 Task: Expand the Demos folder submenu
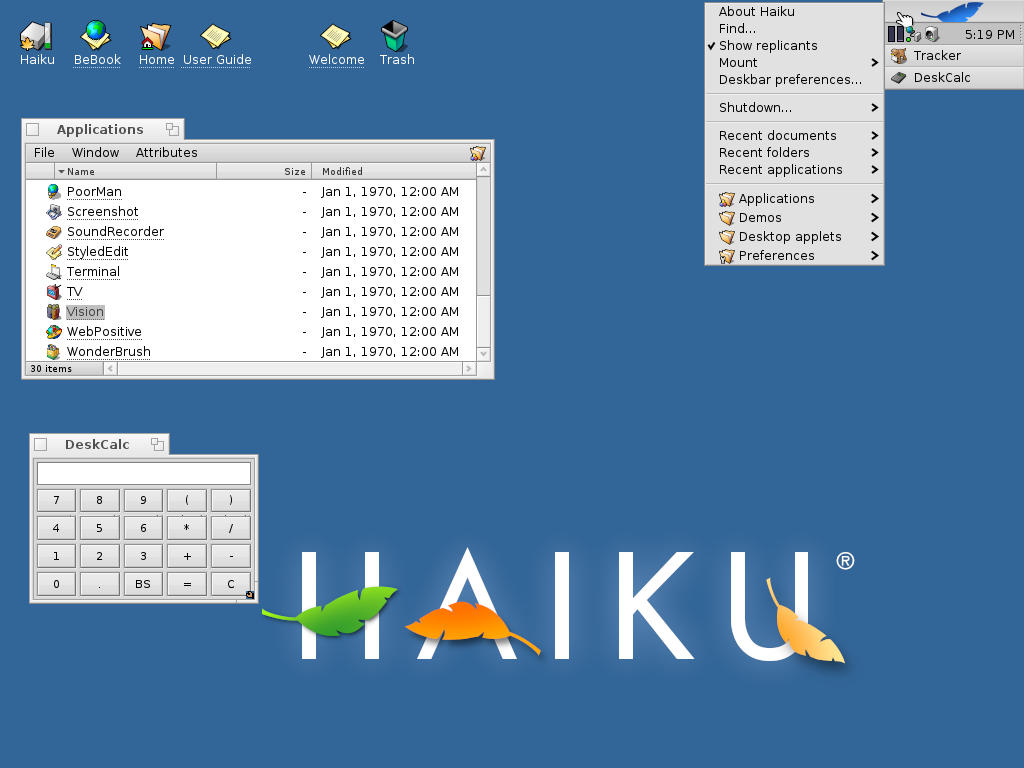click(794, 217)
